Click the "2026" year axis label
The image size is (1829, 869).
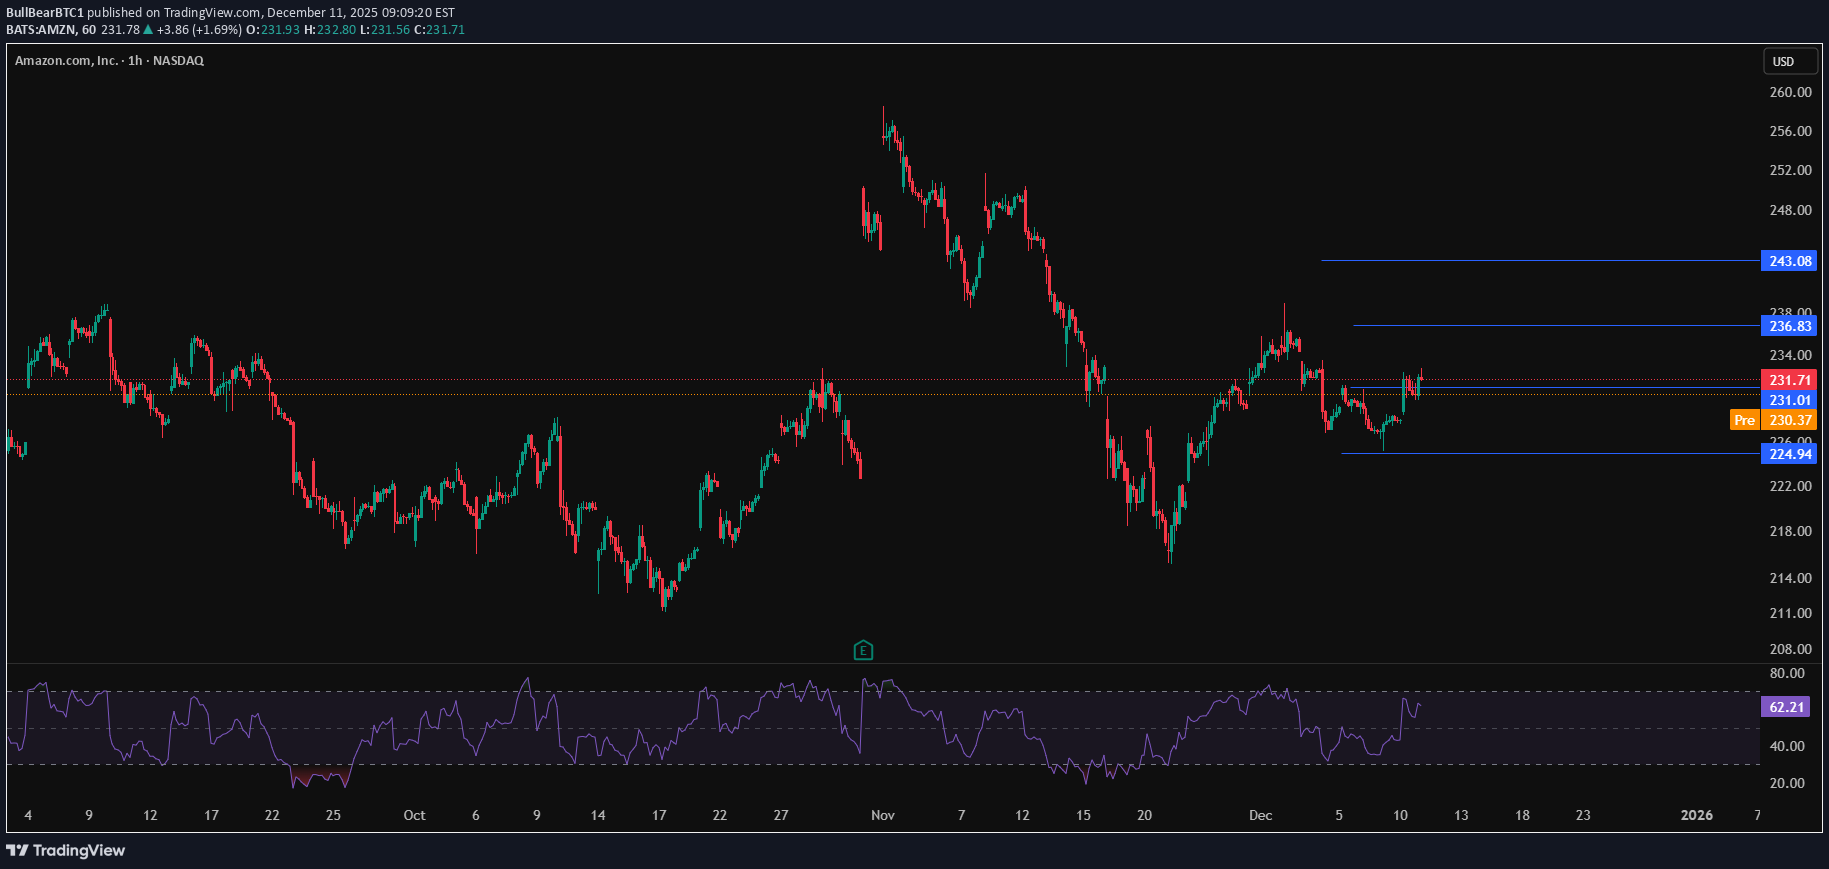[1696, 815]
